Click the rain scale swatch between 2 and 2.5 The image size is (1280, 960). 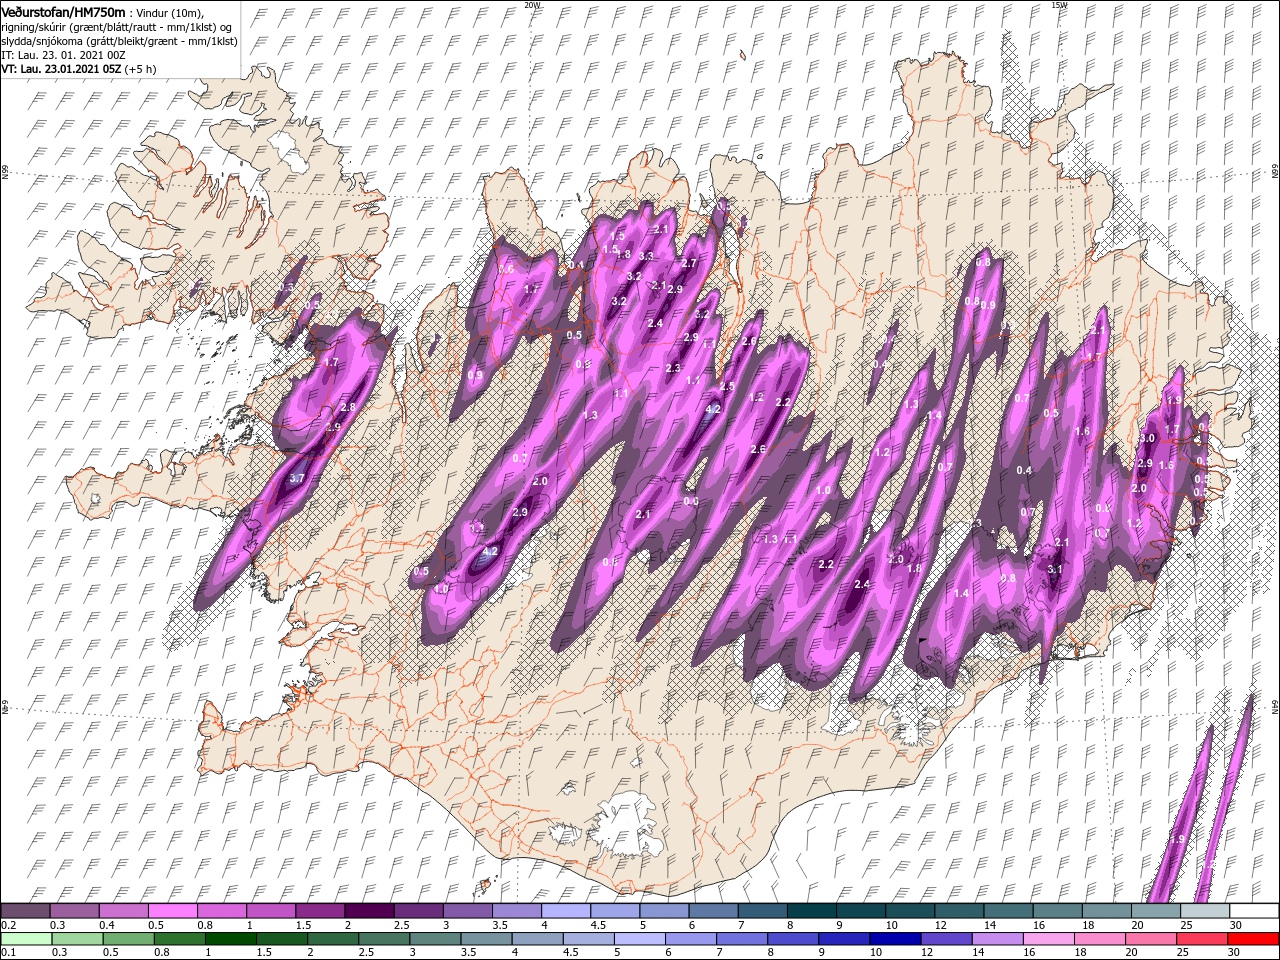(333, 939)
